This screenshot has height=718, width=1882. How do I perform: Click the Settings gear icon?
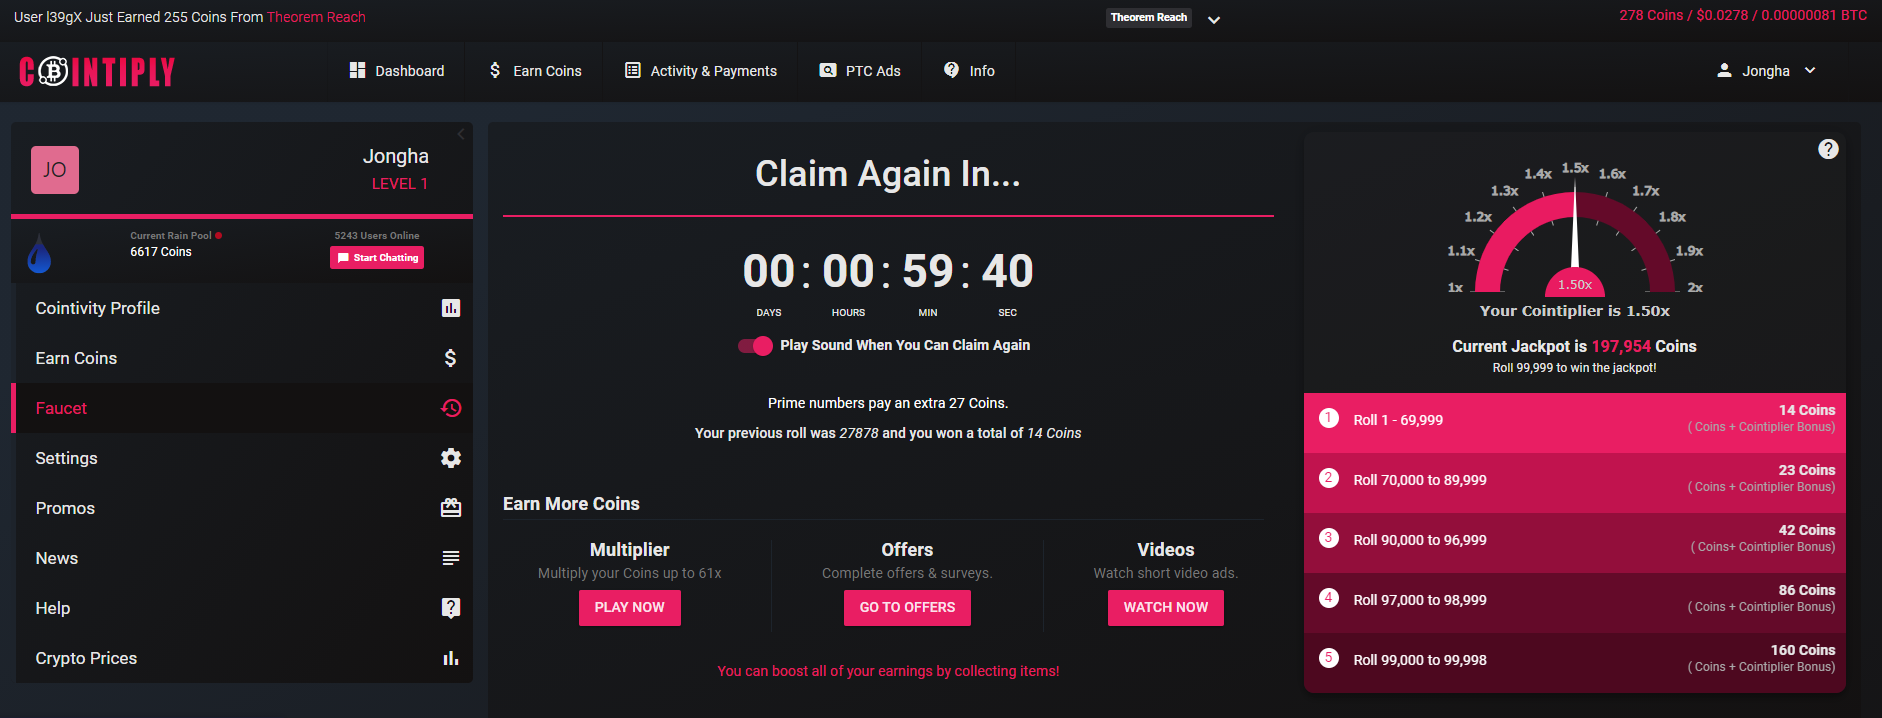tap(451, 458)
